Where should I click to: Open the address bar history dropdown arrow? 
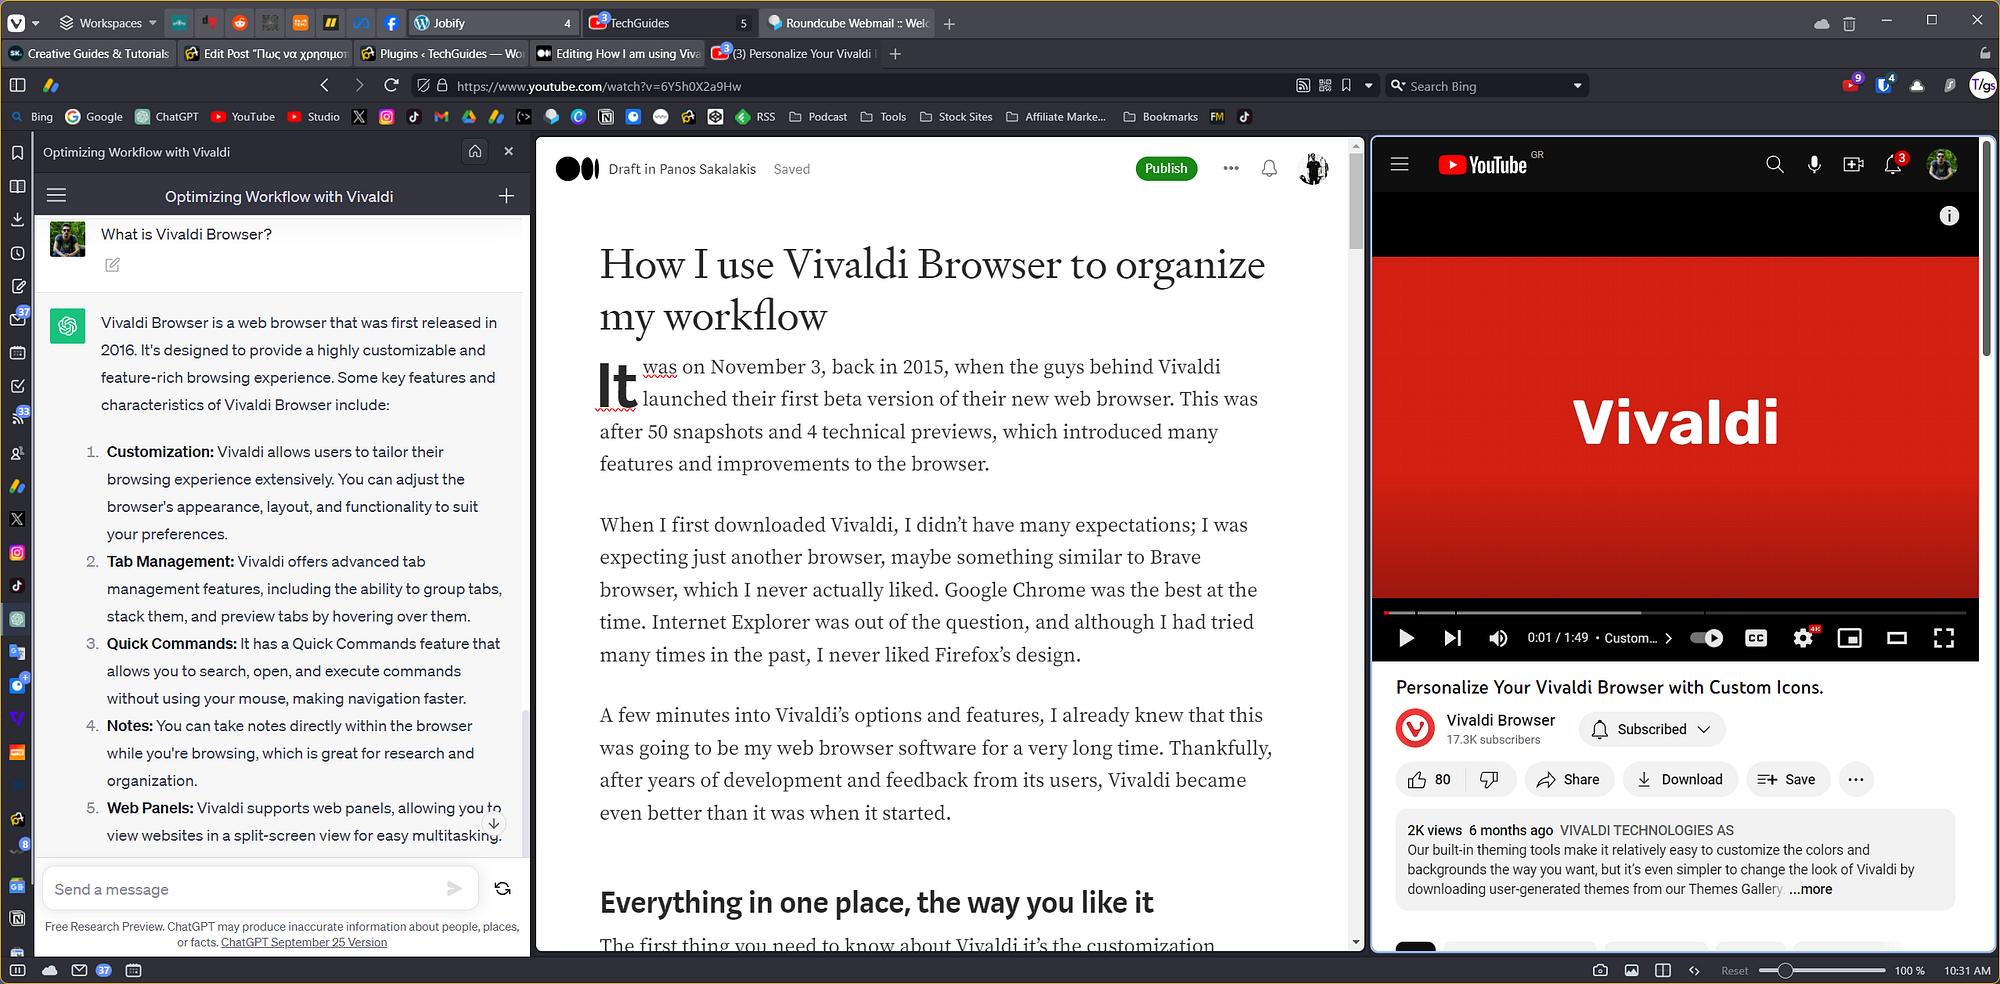[1369, 86]
